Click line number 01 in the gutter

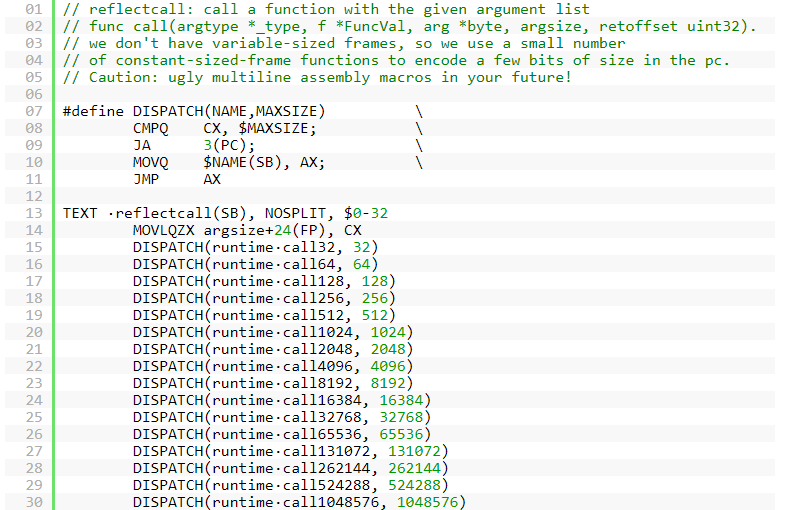pos(34,9)
